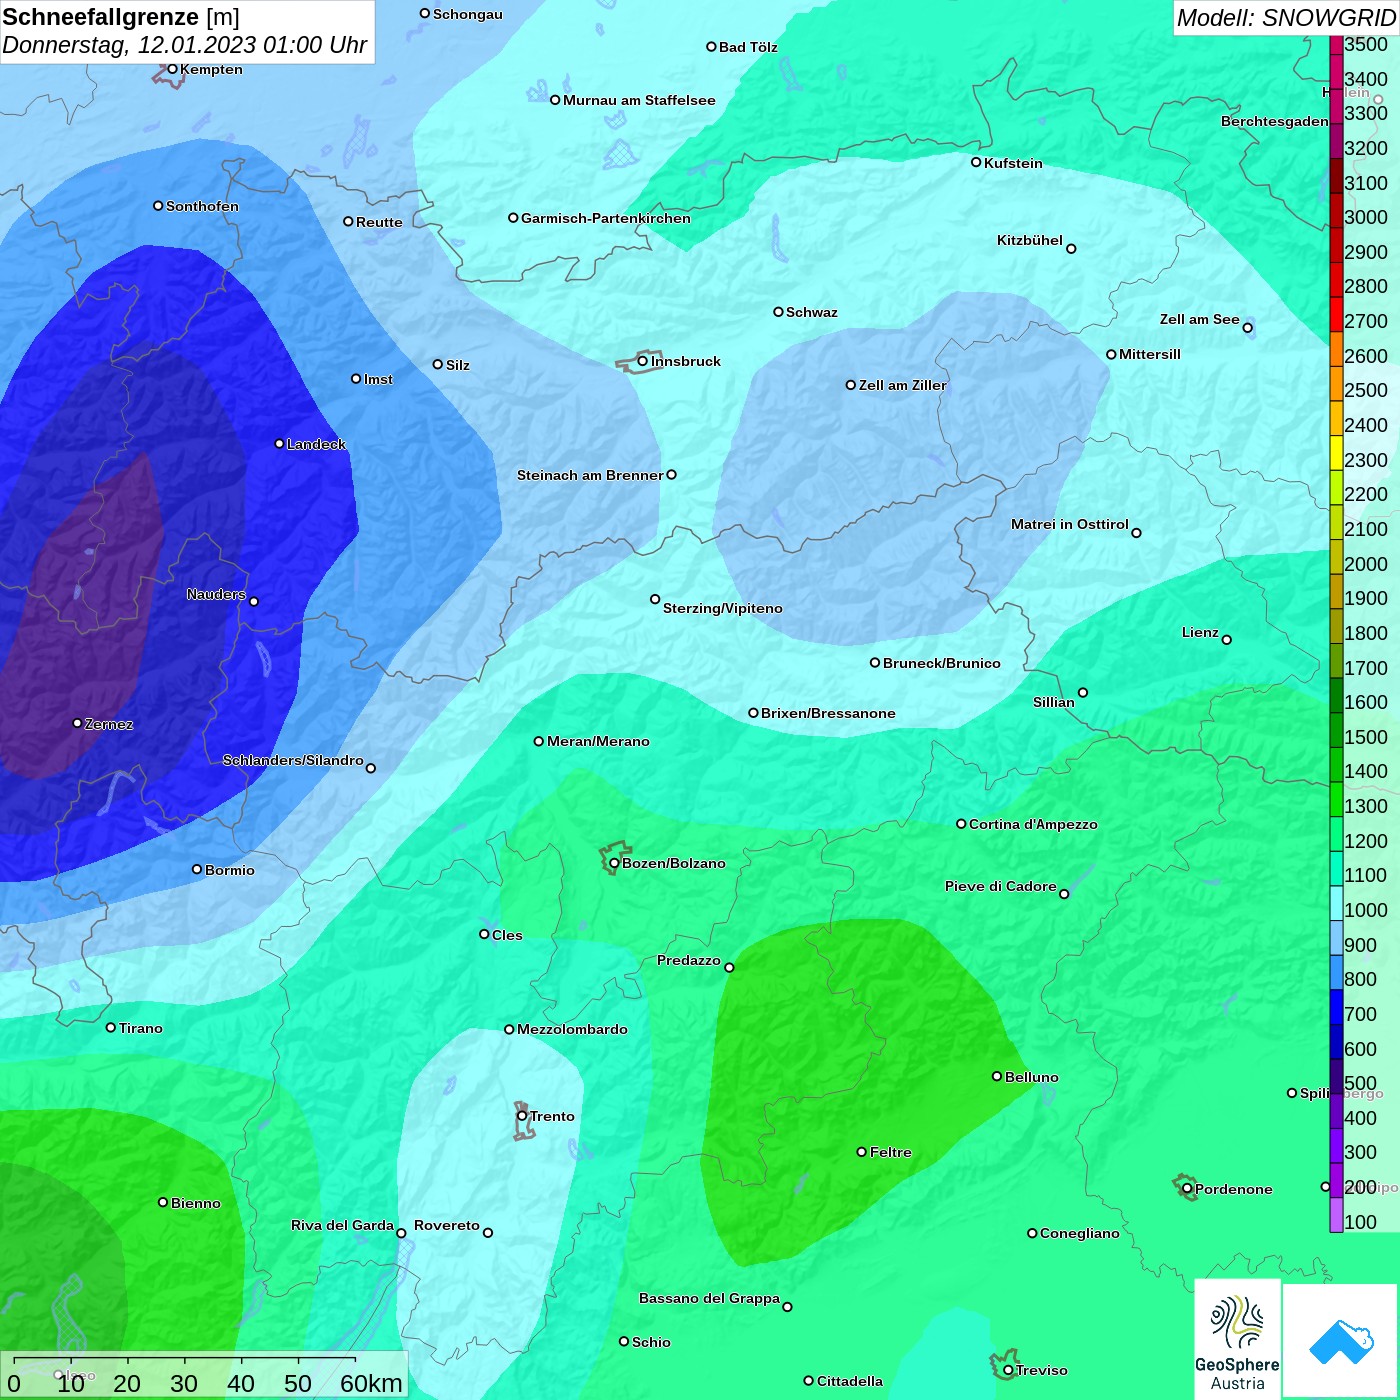Click the Berchtesgaden label
Image resolution: width=1400 pixels, height=1400 pixels.
tap(1275, 121)
